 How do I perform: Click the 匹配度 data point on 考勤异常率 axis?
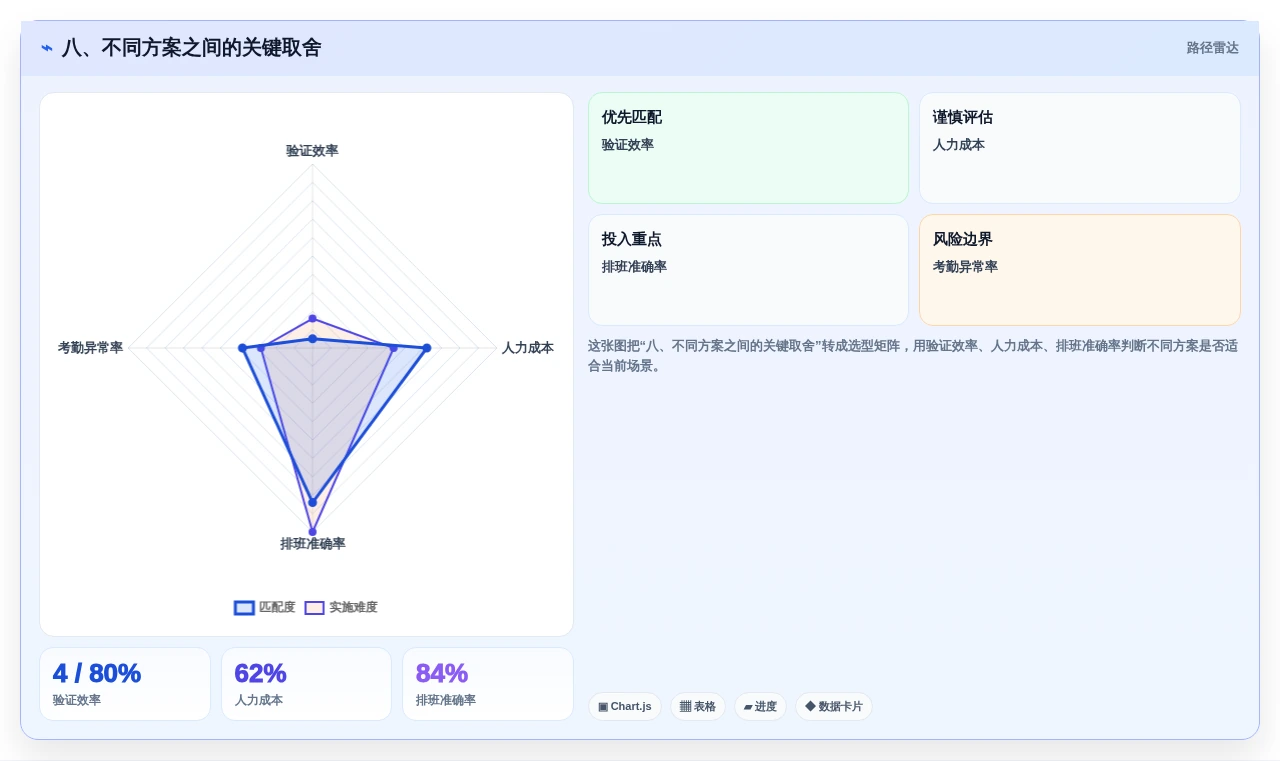(x=242, y=348)
